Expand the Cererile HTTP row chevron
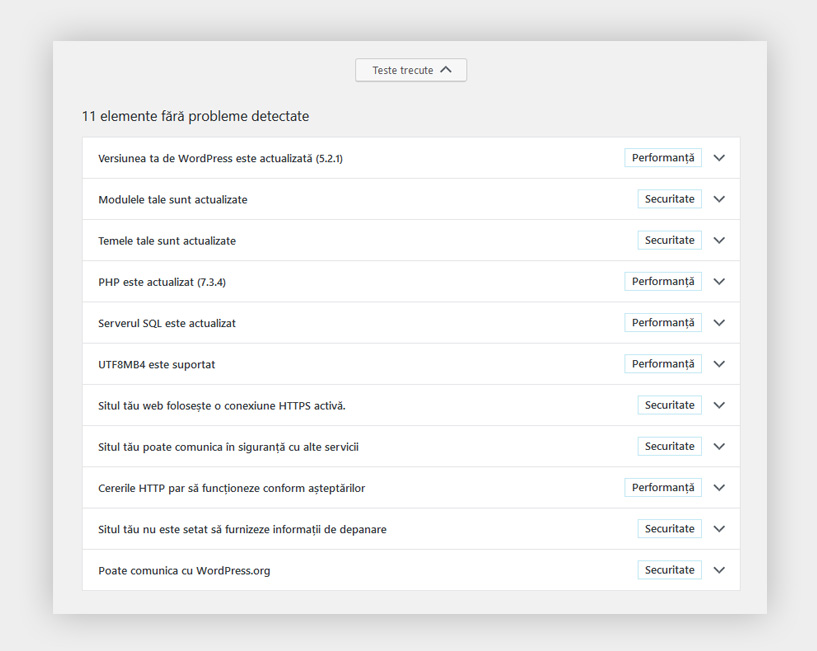817x651 pixels. 719,488
